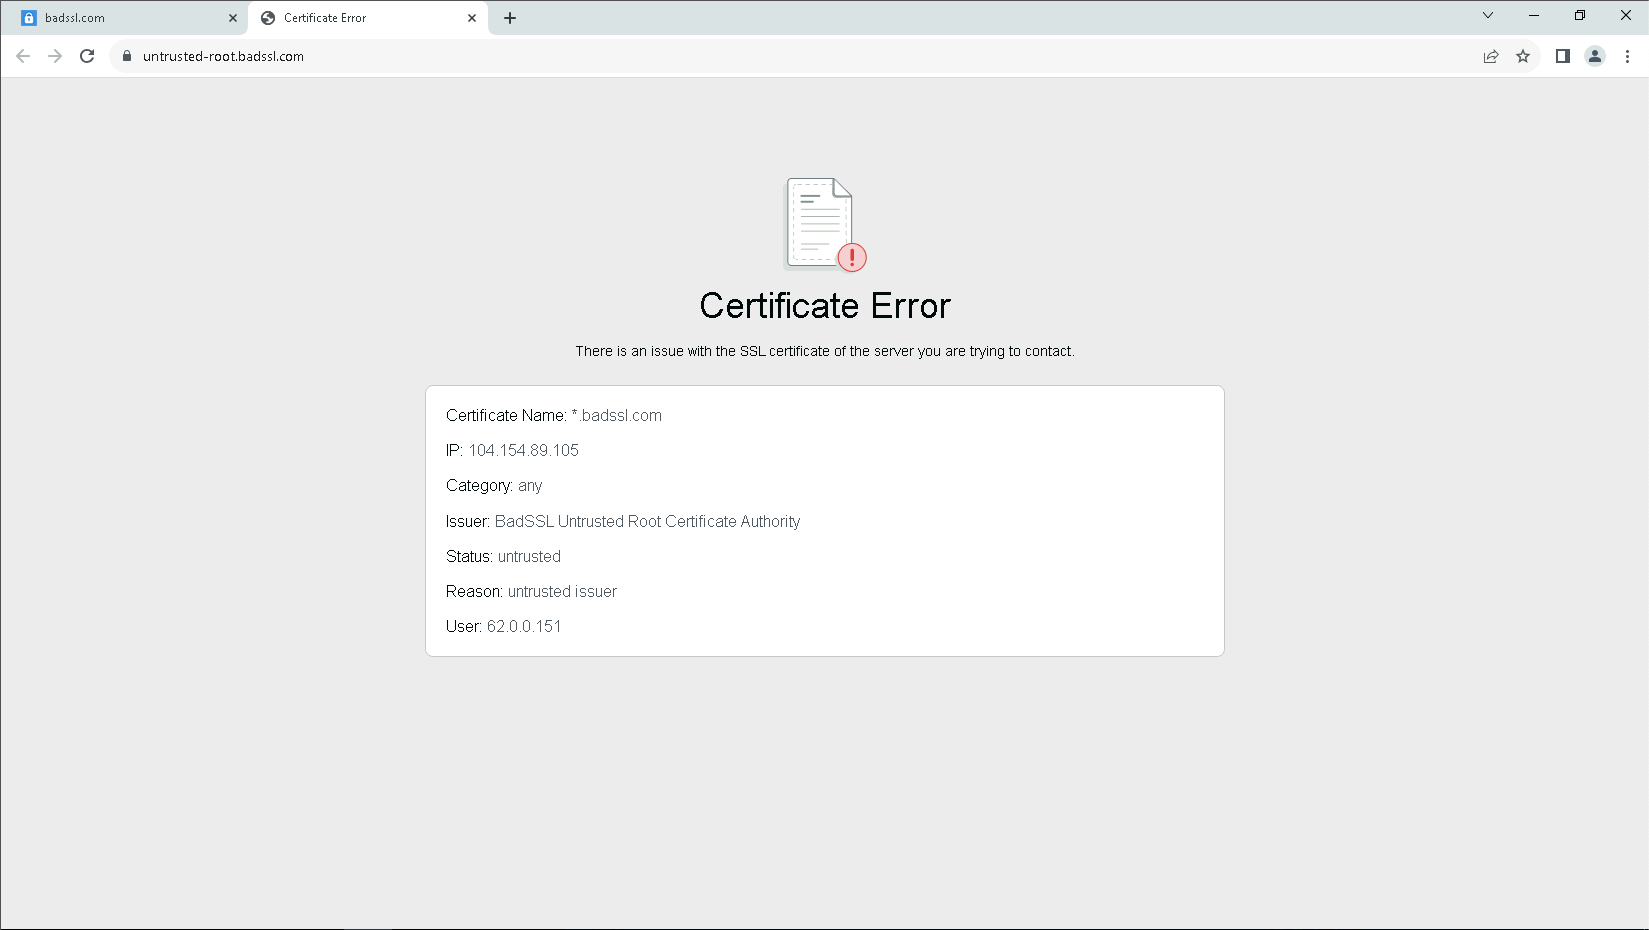Open the Chrome three-dot menu

point(1627,56)
